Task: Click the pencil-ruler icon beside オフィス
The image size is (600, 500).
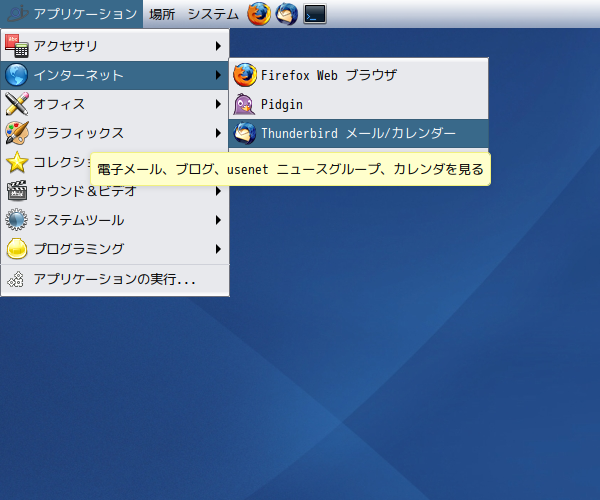Action: (x=16, y=104)
